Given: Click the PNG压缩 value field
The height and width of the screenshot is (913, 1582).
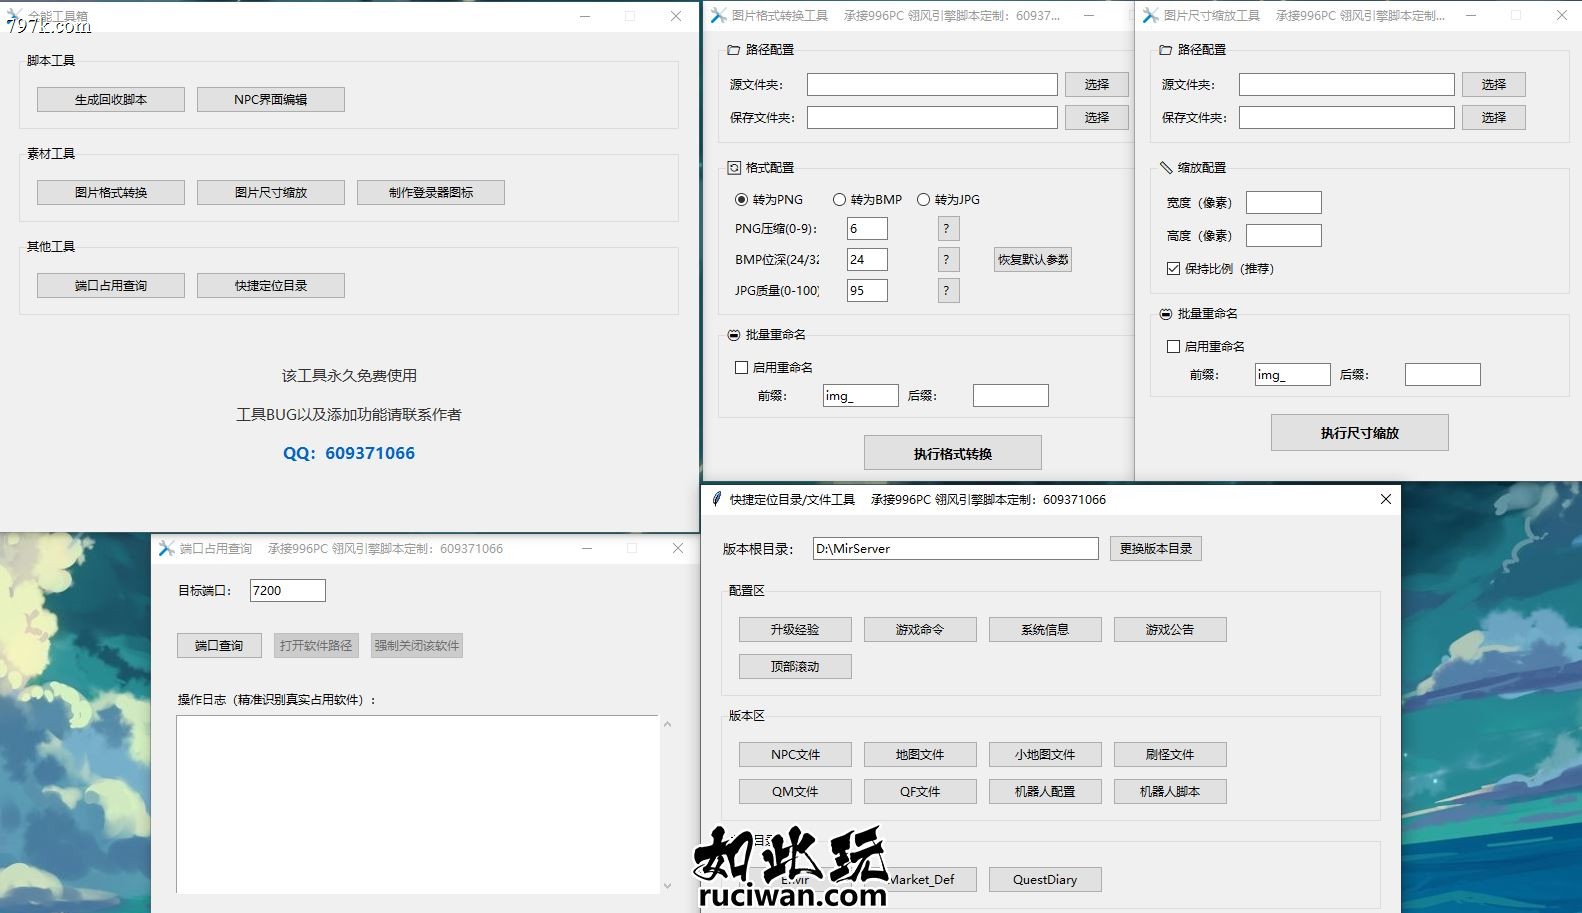Looking at the screenshot, I should tap(867, 228).
